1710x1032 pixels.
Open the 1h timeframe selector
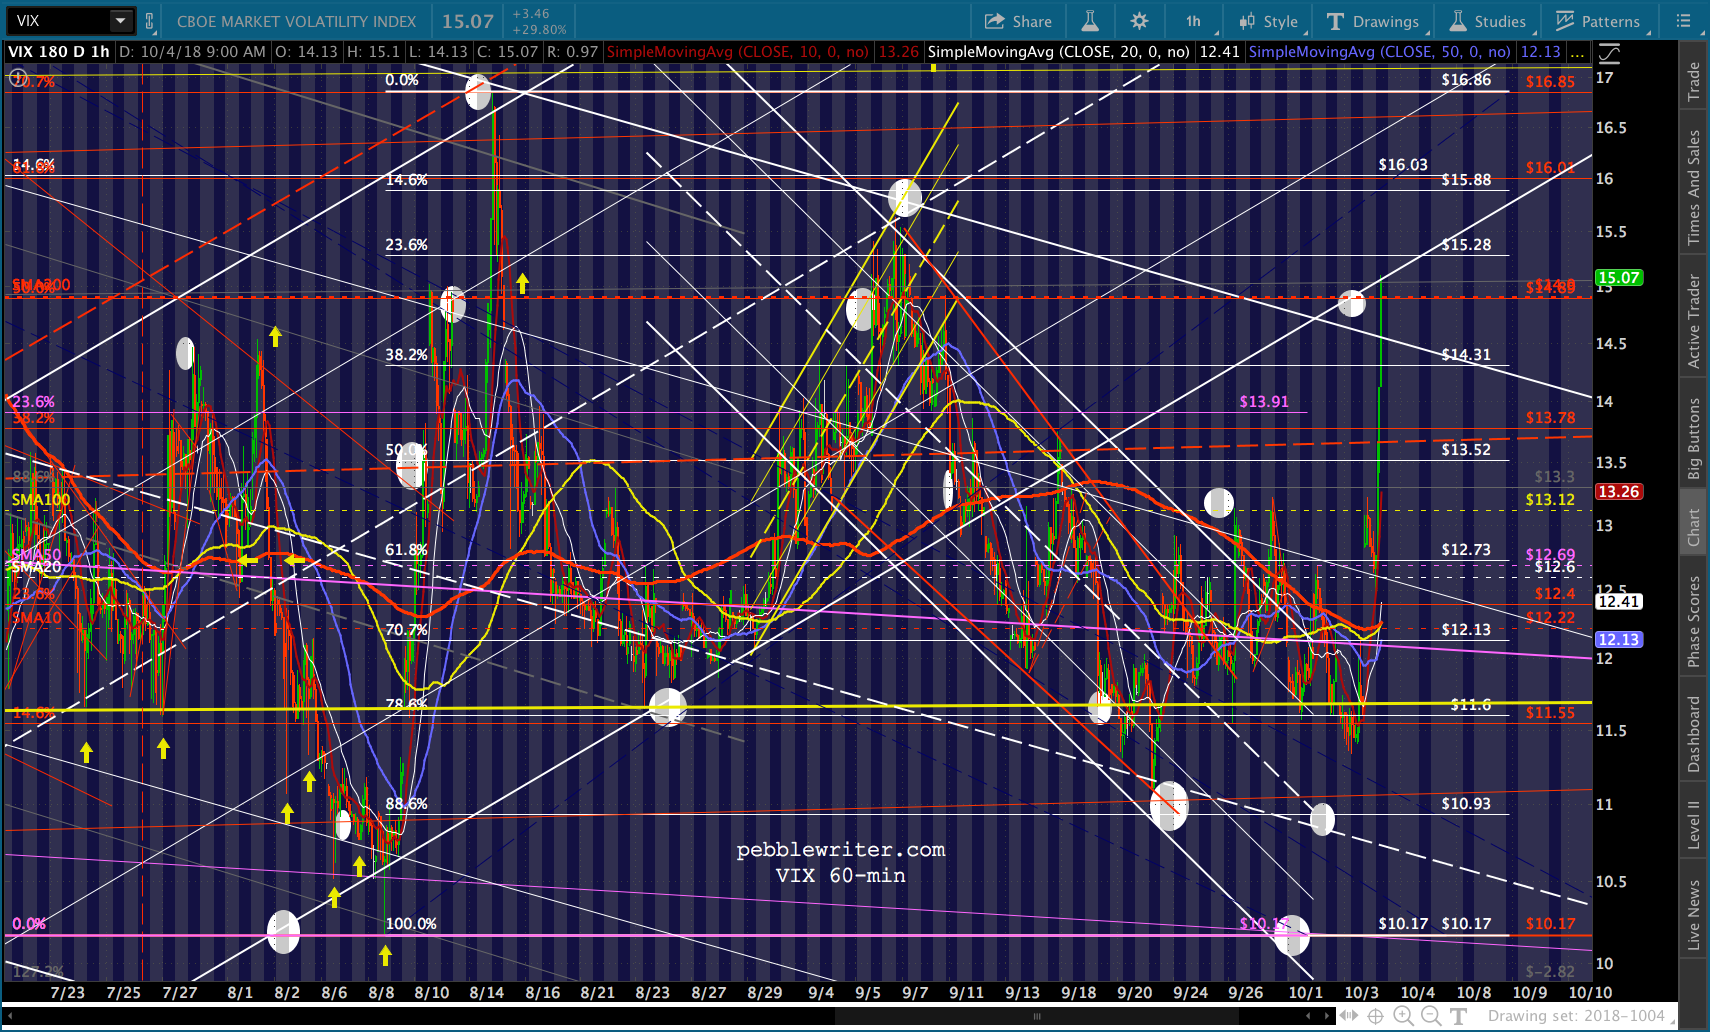[1195, 21]
